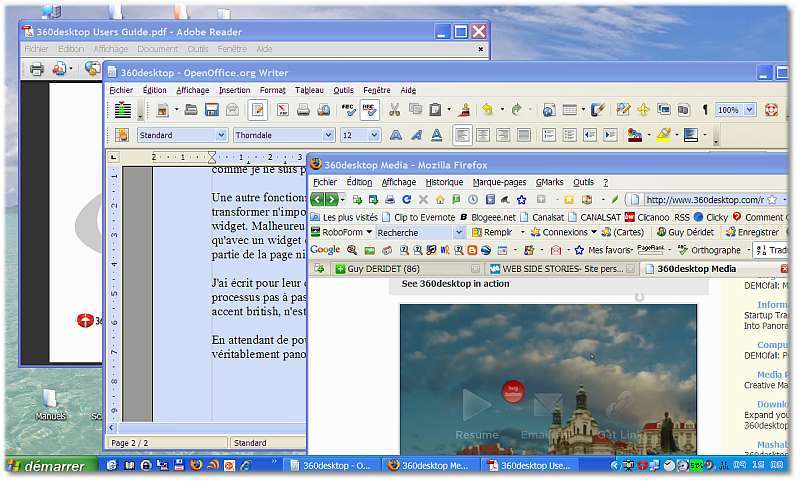Switch to the Guy DERIDET (86) tab

tap(407, 269)
